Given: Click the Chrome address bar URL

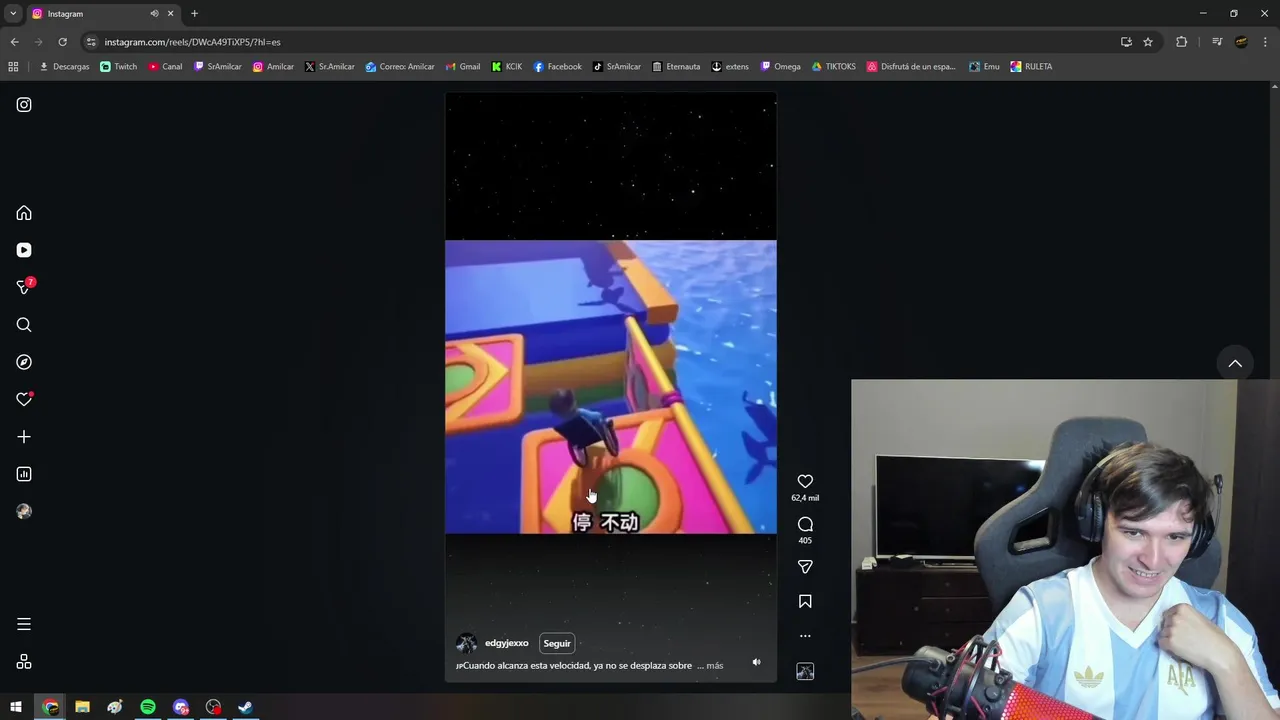Looking at the screenshot, I should point(192,42).
